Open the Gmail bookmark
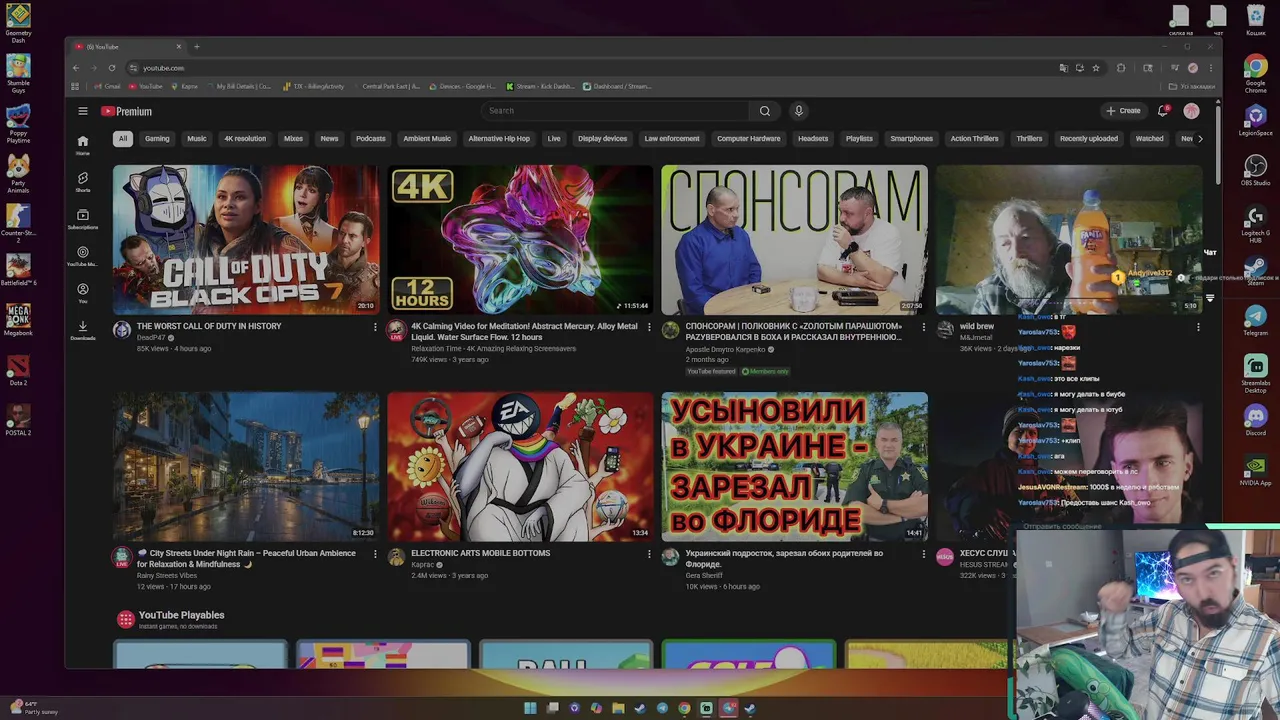 pos(106,86)
